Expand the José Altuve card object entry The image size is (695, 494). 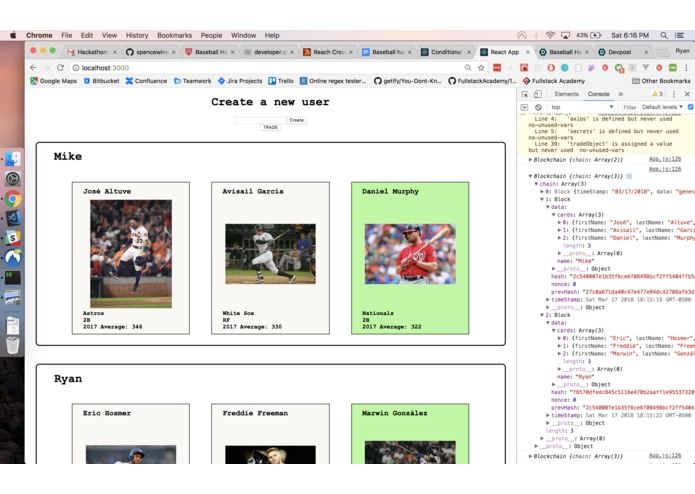tap(559, 222)
